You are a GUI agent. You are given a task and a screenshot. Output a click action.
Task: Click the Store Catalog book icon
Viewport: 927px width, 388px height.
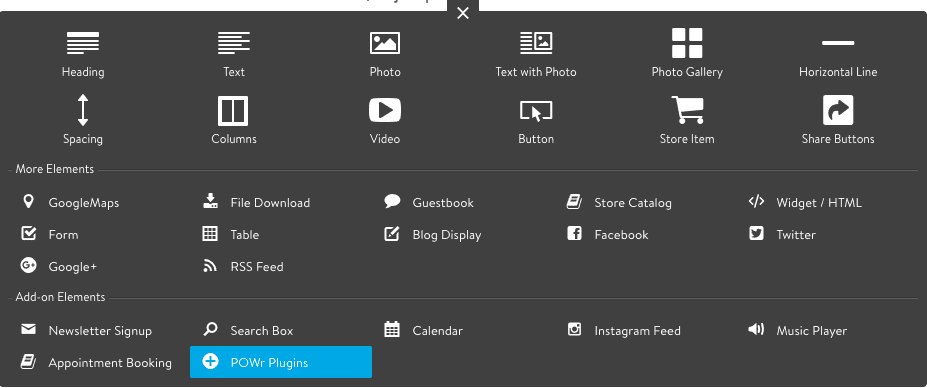point(574,202)
